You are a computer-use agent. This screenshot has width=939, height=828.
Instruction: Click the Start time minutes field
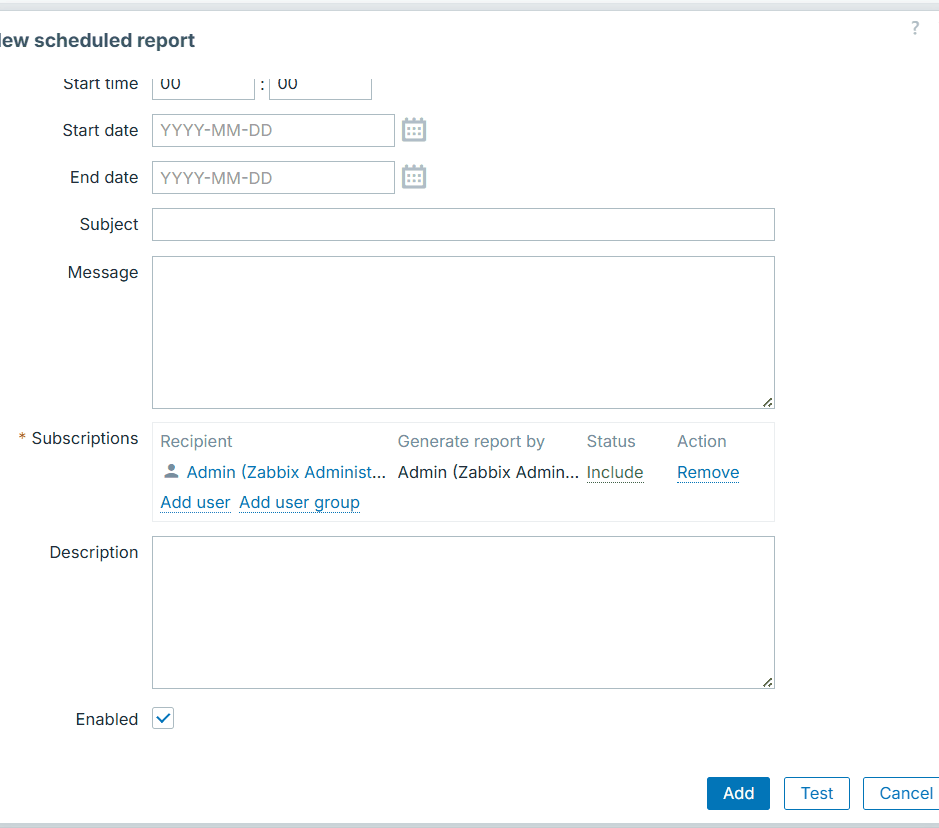[320, 86]
